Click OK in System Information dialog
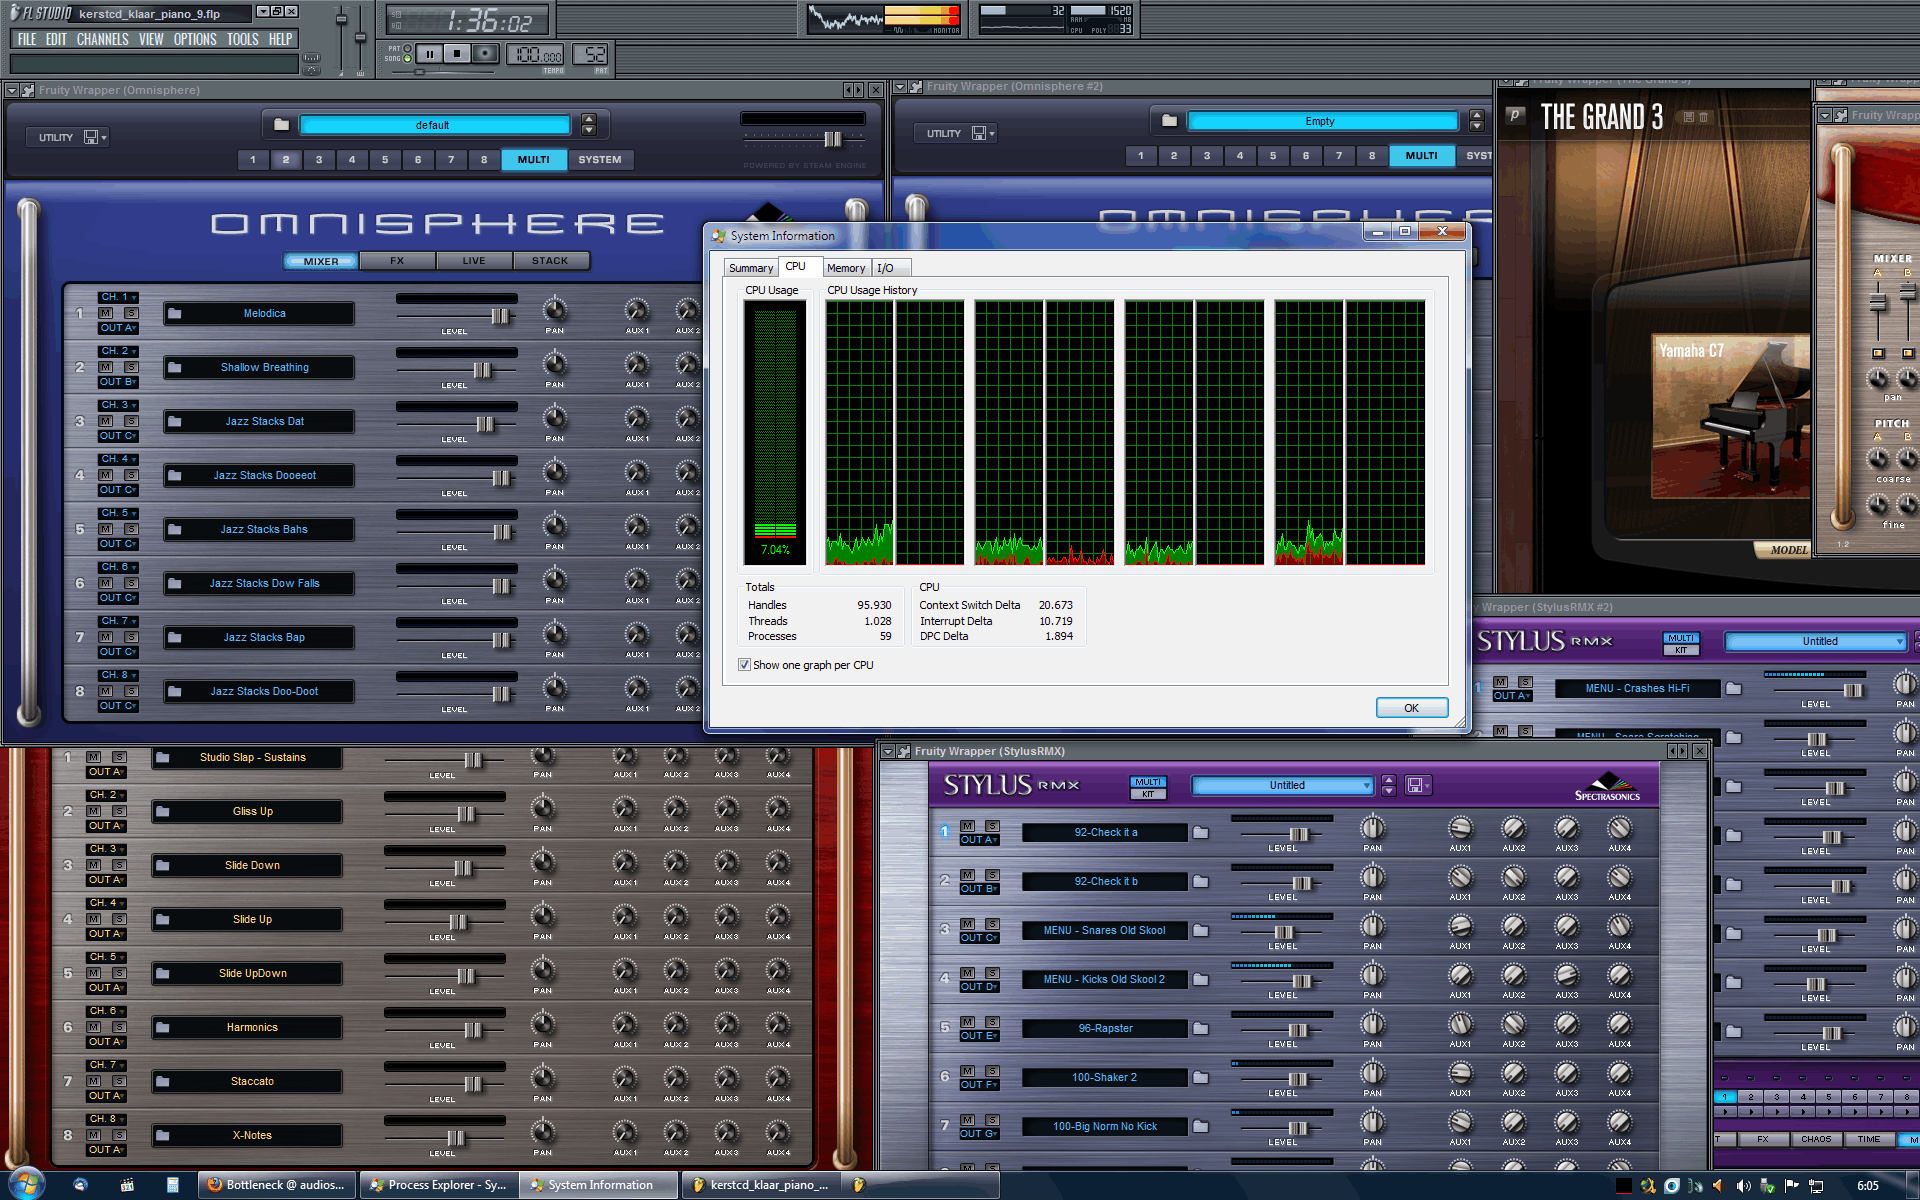The height and width of the screenshot is (1200, 1920). pyautogui.click(x=1411, y=708)
